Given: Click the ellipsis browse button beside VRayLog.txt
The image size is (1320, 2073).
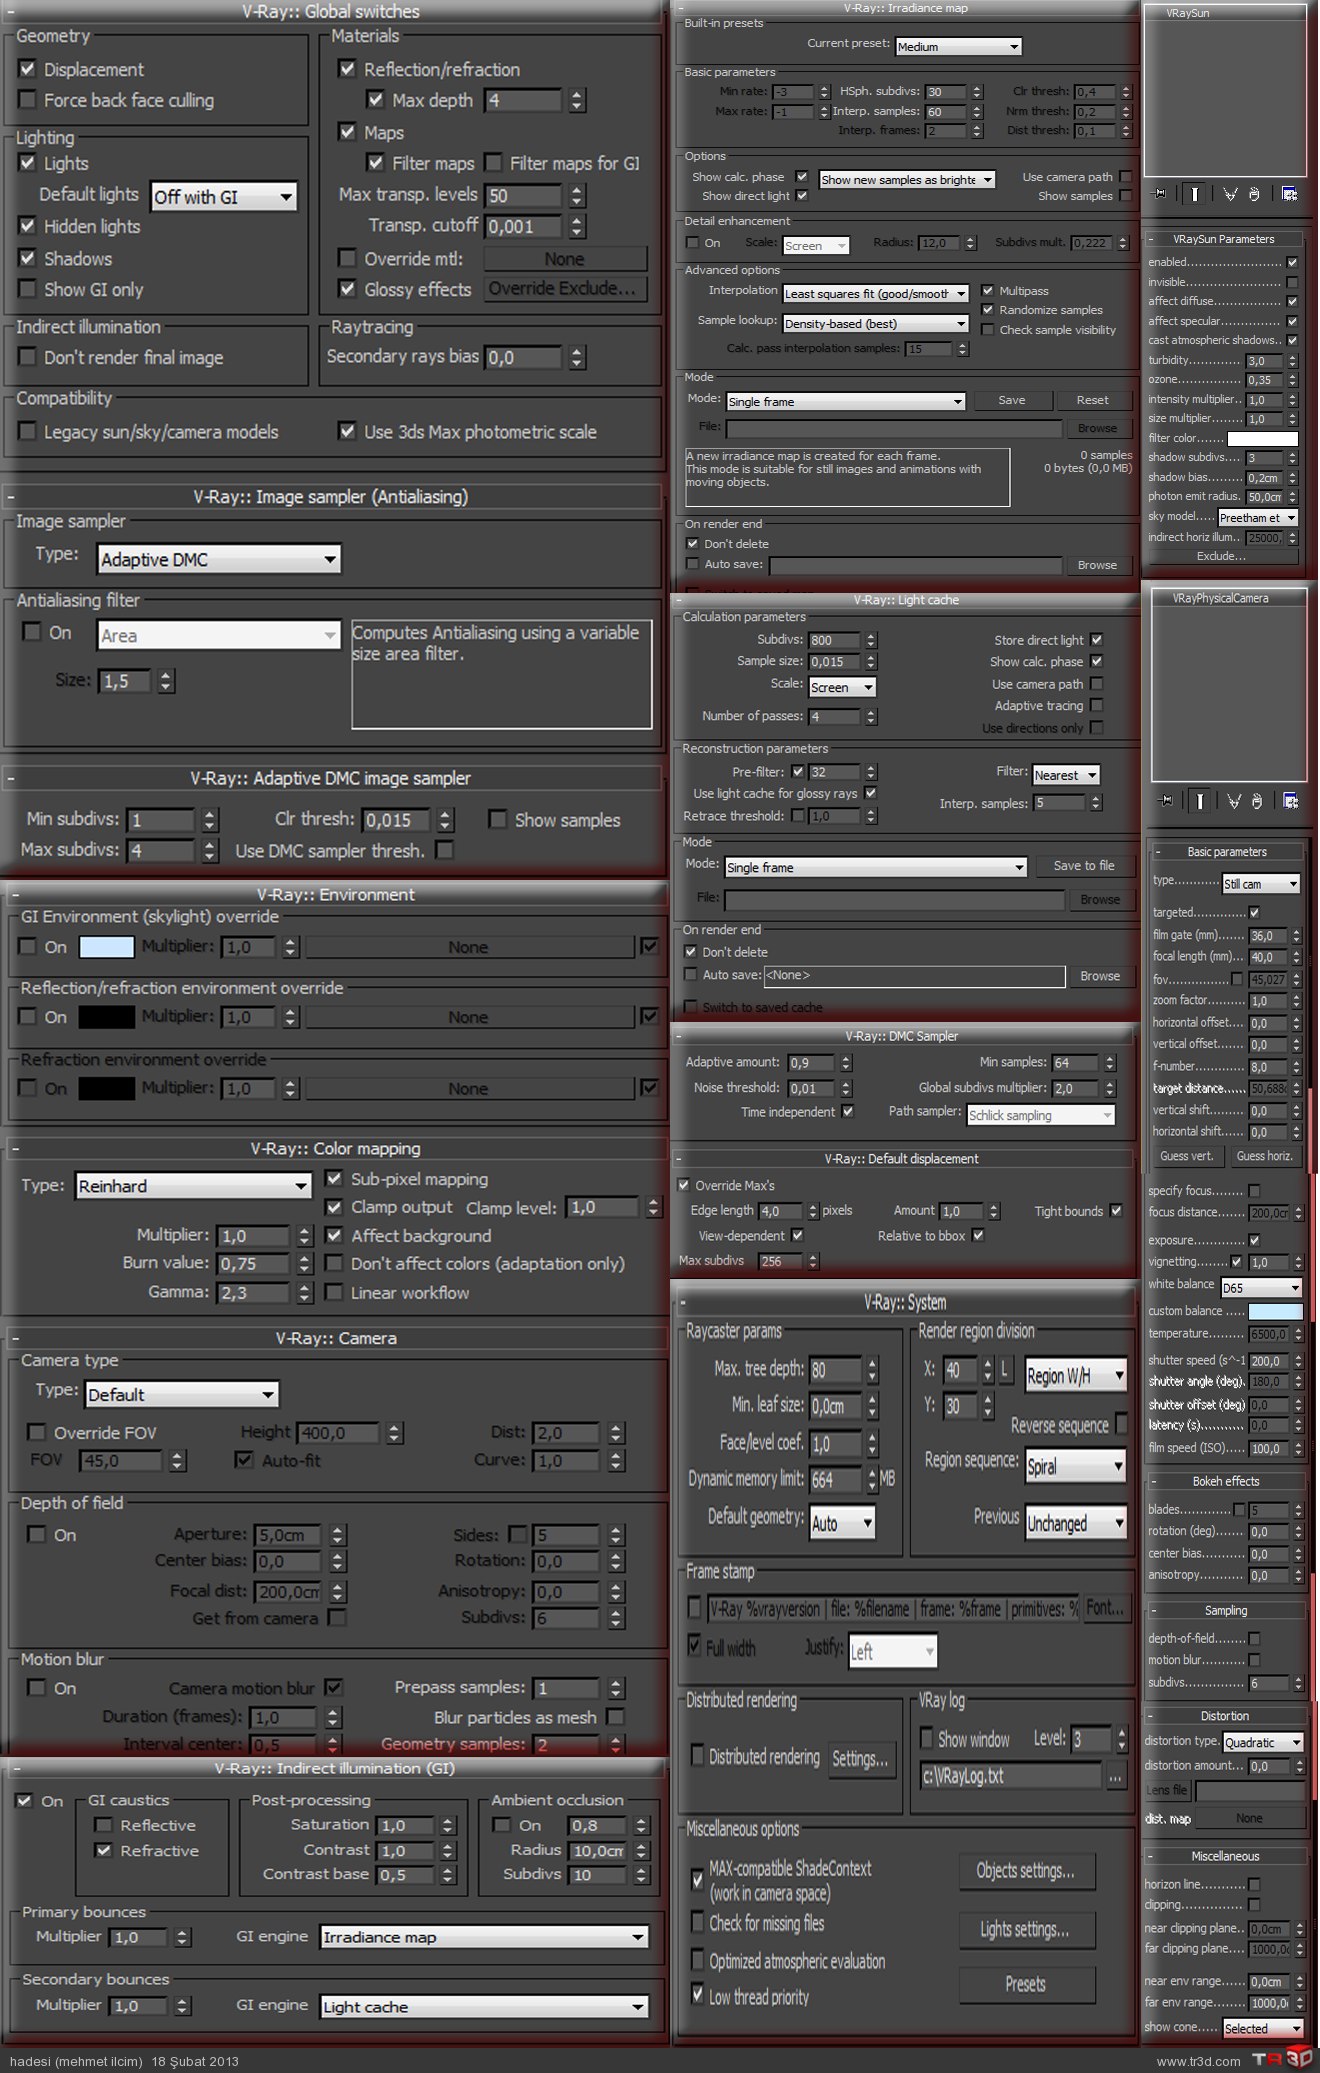Looking at the screenshot, I should (x=1115, y=1776).
